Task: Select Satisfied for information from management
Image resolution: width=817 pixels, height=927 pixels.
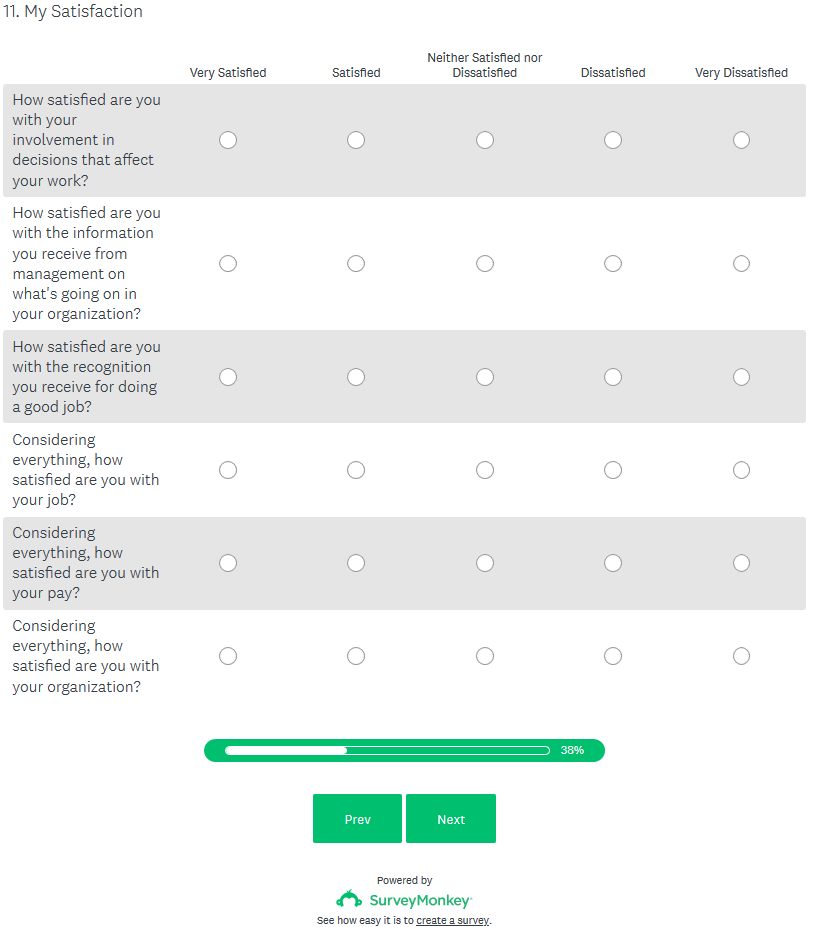Action: tap(356, 263)
